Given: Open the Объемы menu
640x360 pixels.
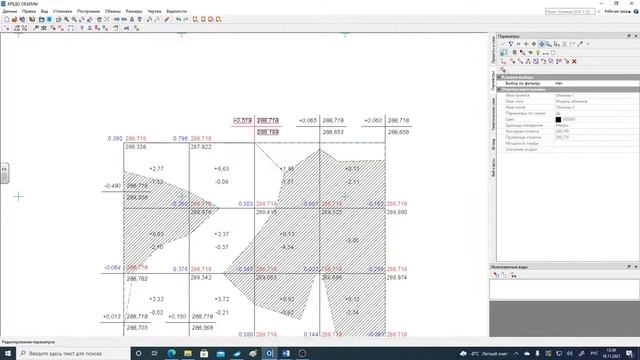Looking at the screenshot, I should point(113,11).
